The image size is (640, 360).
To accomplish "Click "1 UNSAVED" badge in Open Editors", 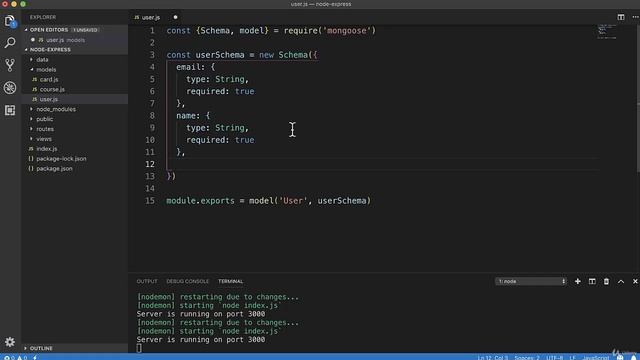I will 85,30.
